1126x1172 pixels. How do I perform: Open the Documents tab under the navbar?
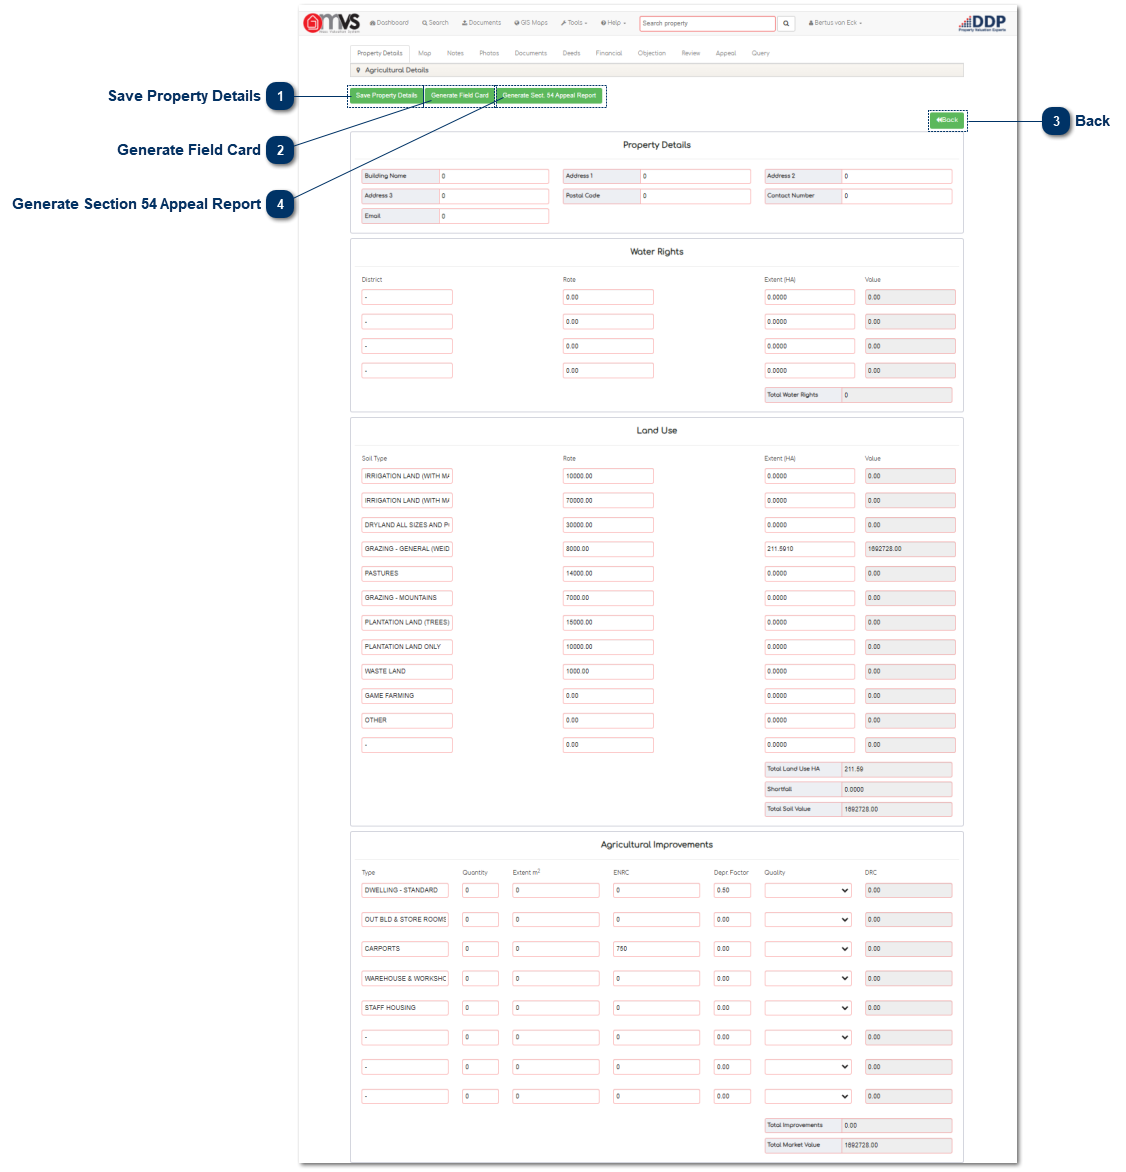point(531,53)
